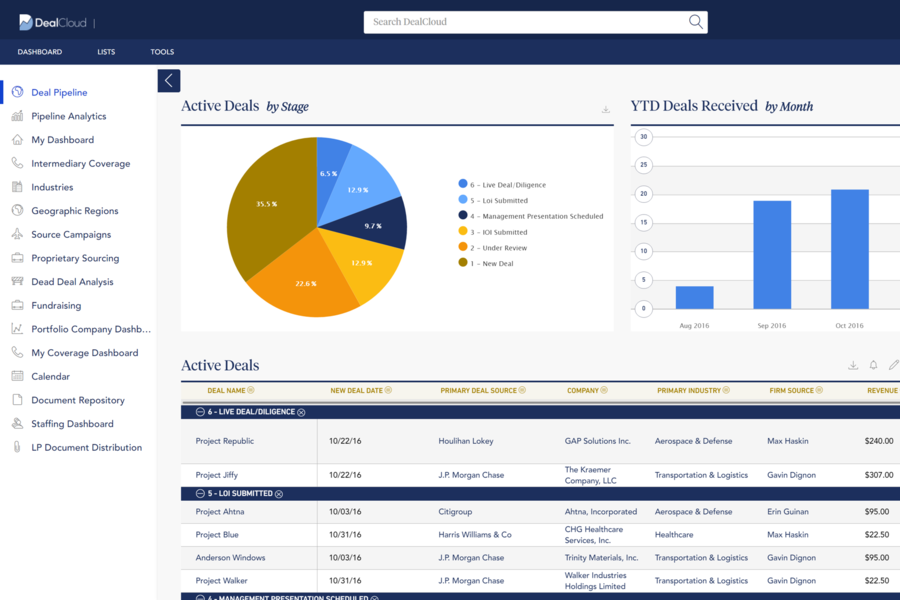
Task: Download the Active Deals table
Action: 853,365
